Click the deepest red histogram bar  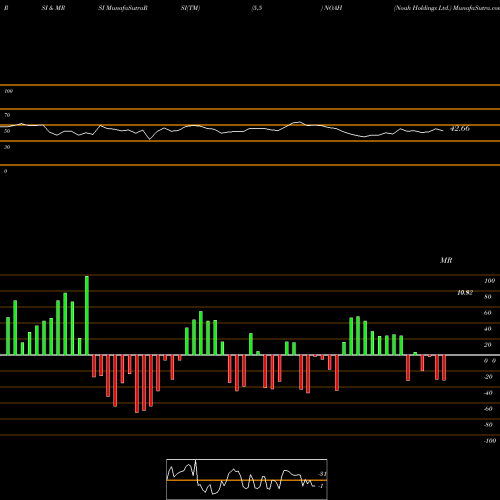[137, 384]
